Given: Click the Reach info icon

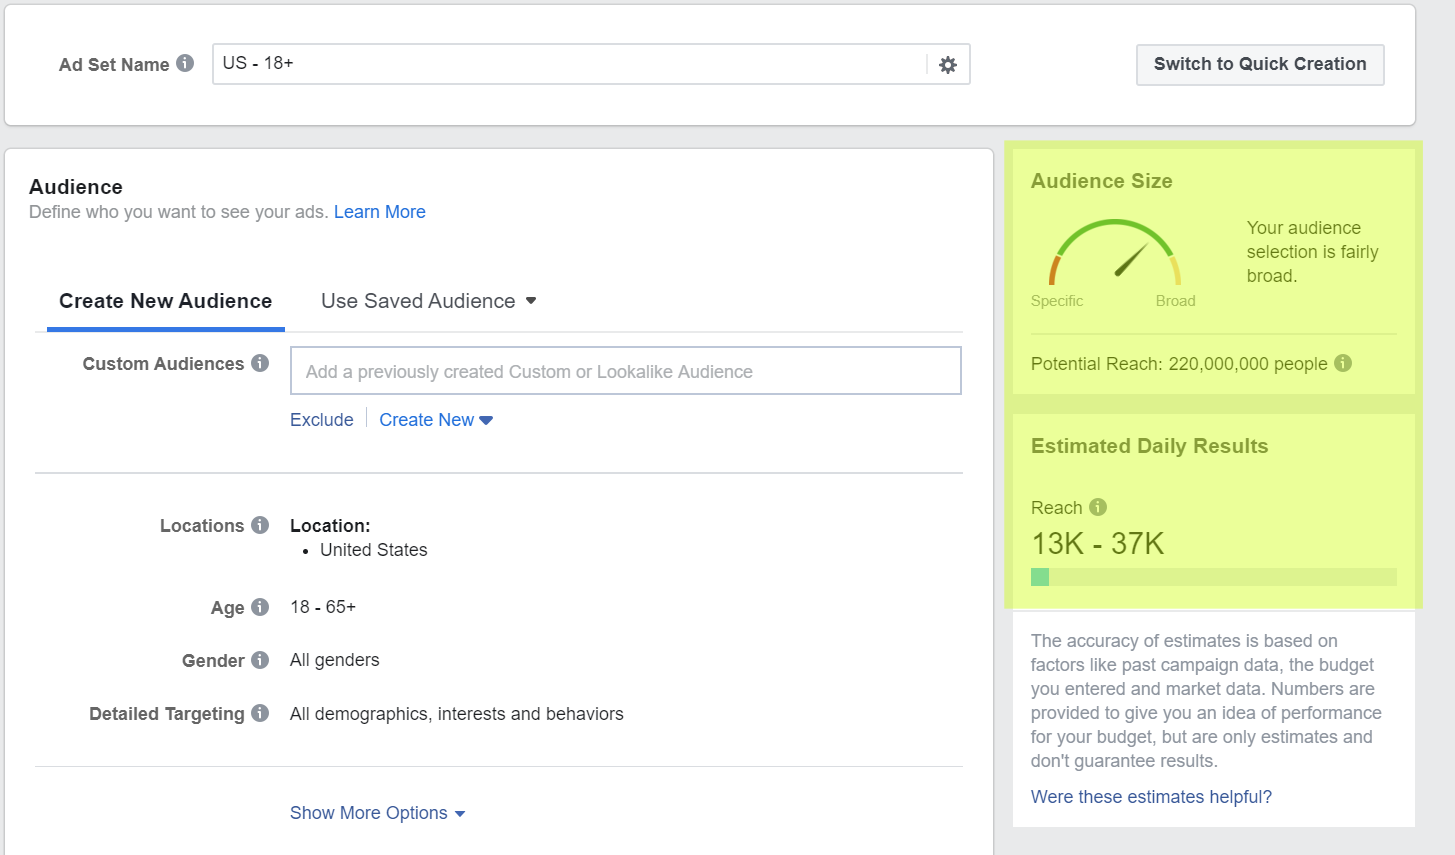Looking at the screenshot, I should tap(1098, 507).
